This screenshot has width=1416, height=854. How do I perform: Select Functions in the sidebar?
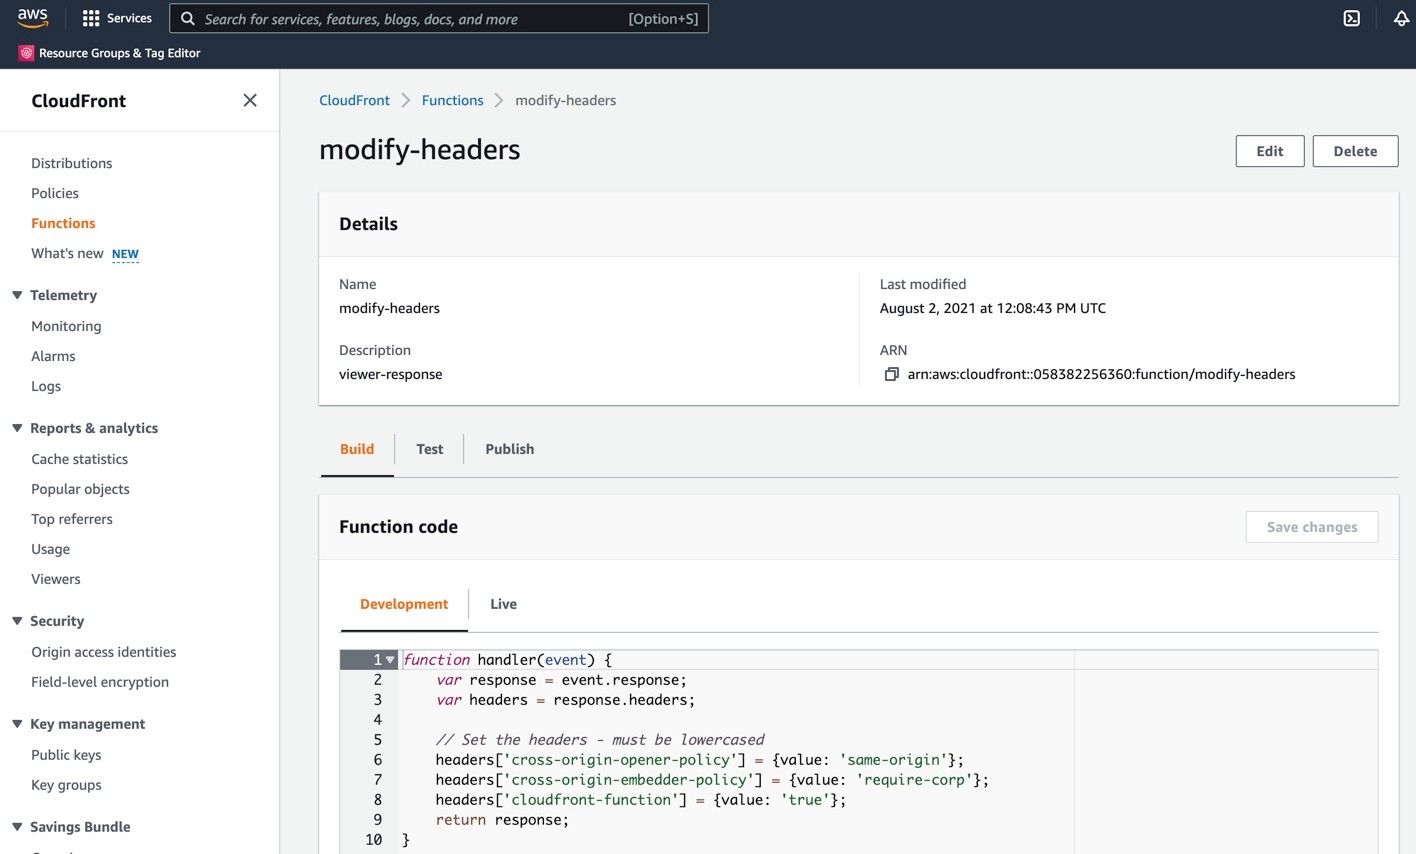pyautogui.click(x=63, y=223)
